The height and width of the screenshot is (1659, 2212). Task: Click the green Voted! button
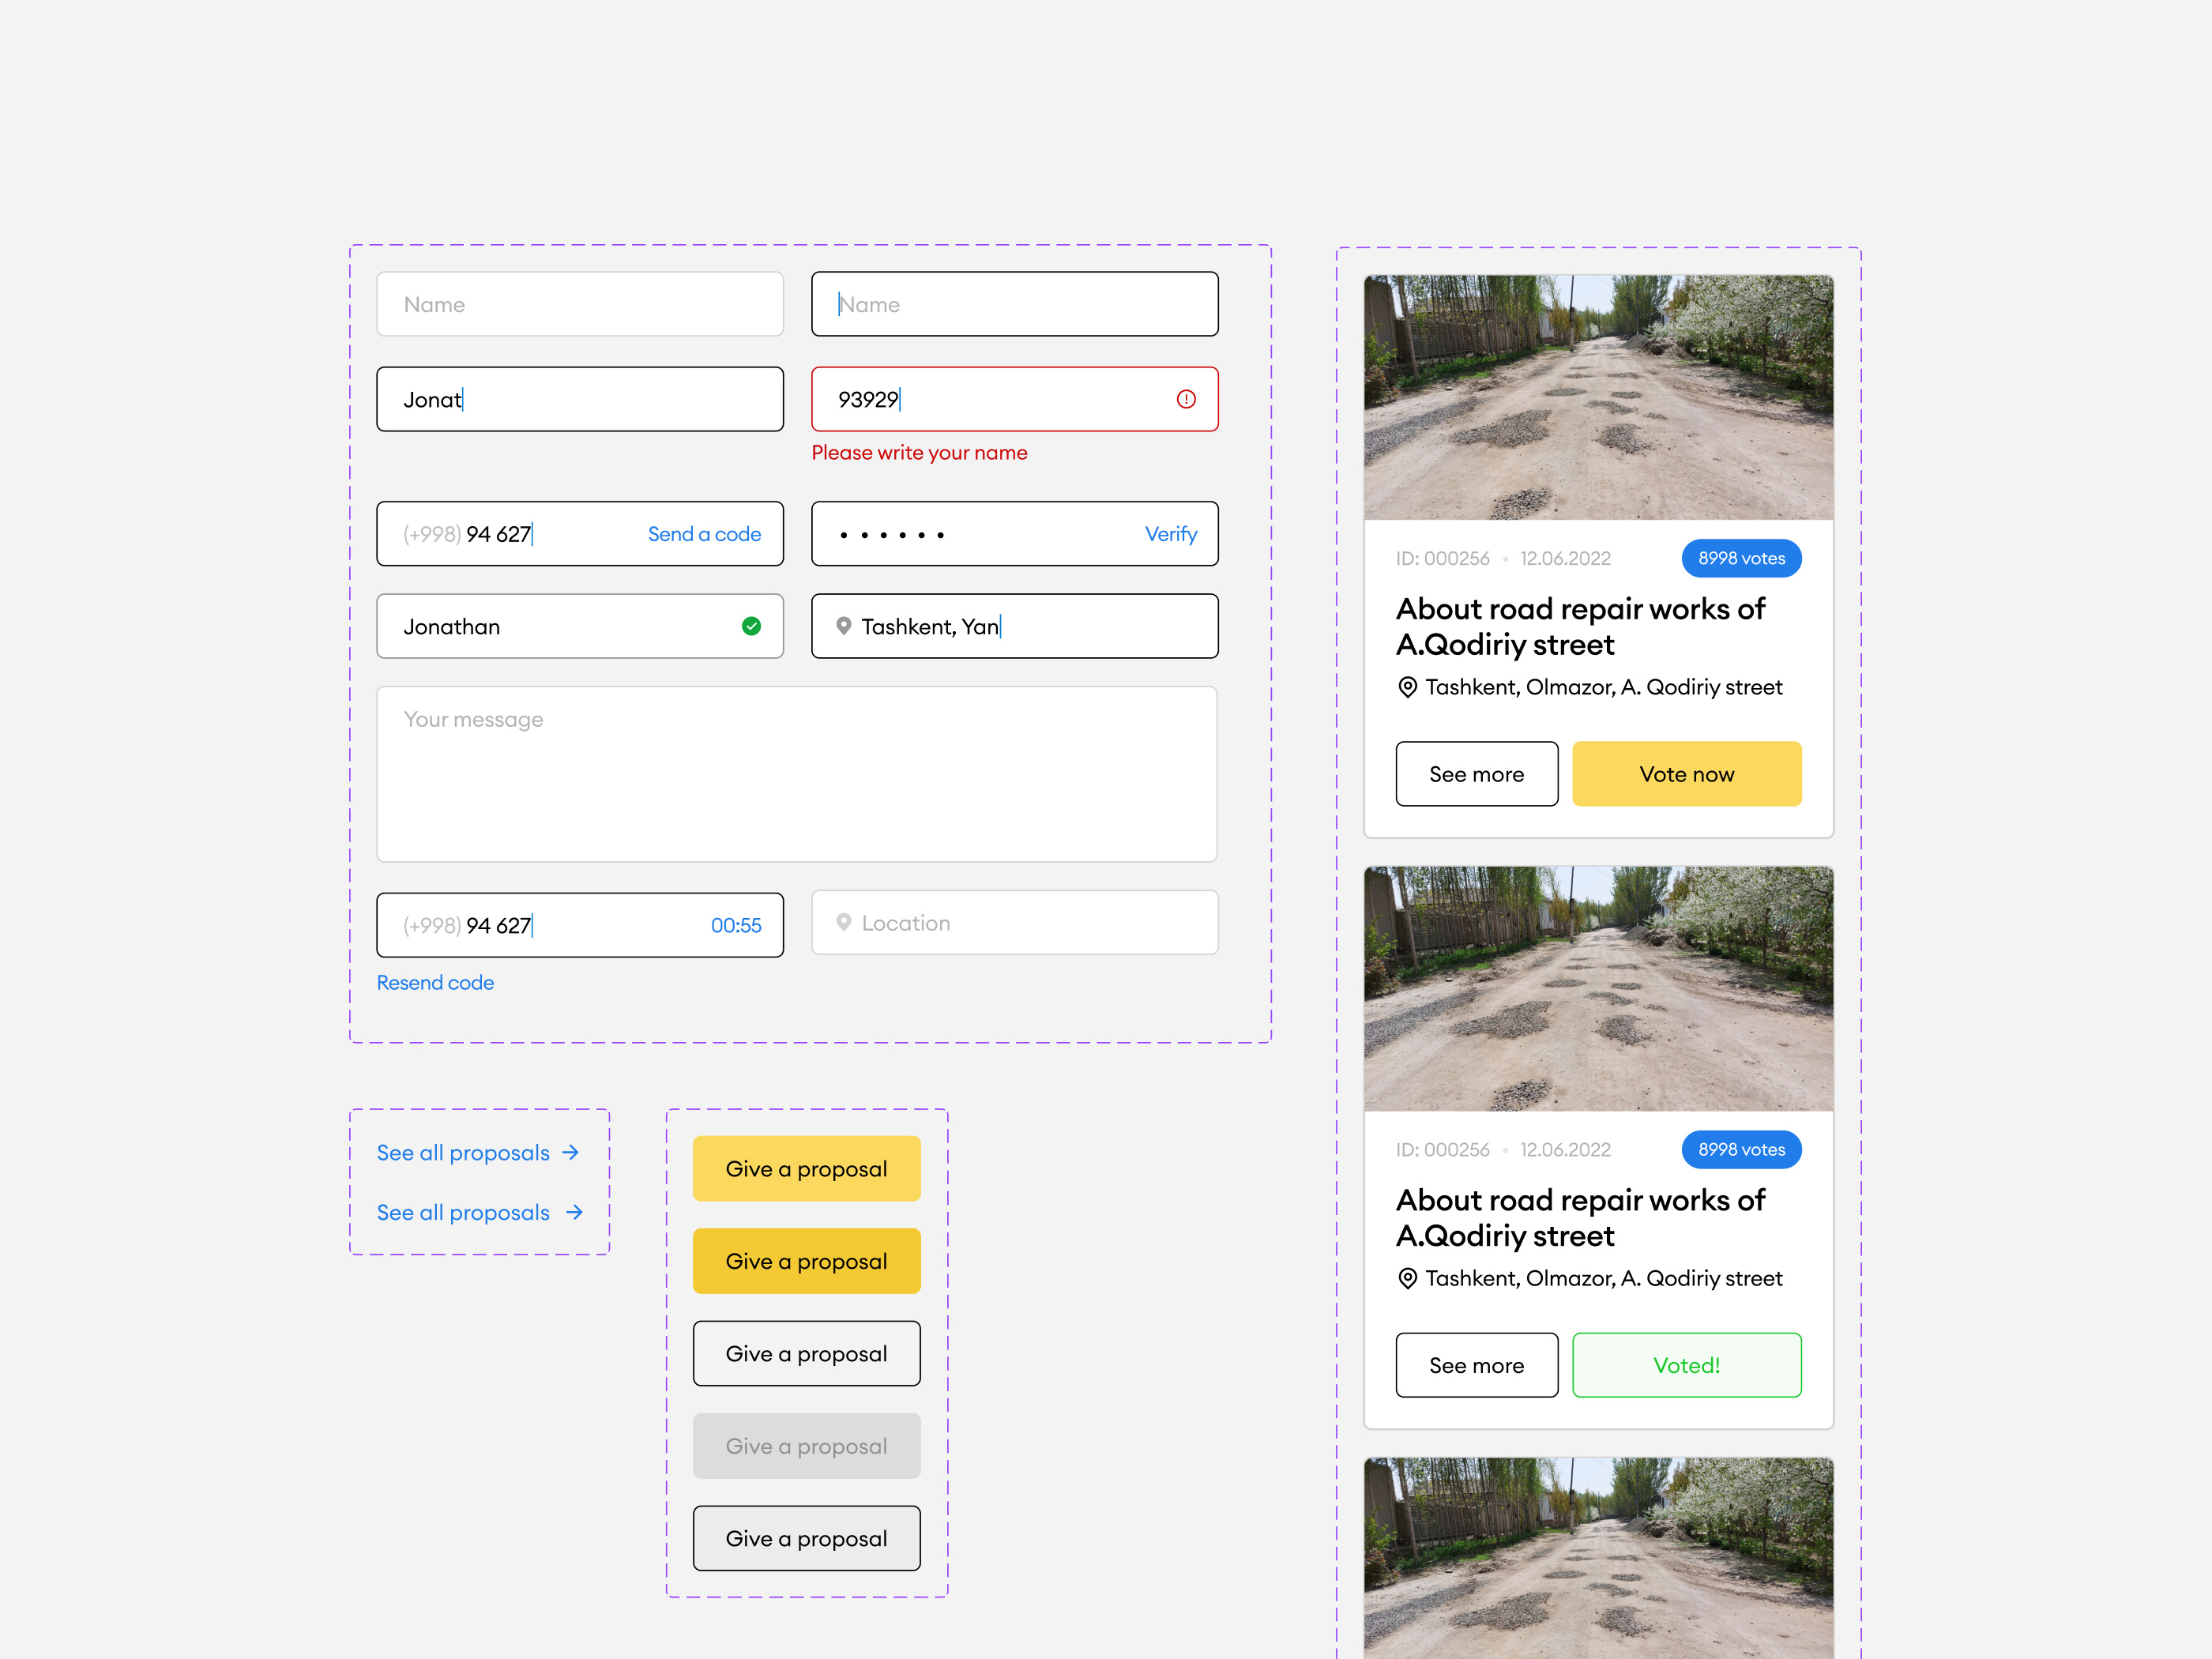click(1686, 1365)
